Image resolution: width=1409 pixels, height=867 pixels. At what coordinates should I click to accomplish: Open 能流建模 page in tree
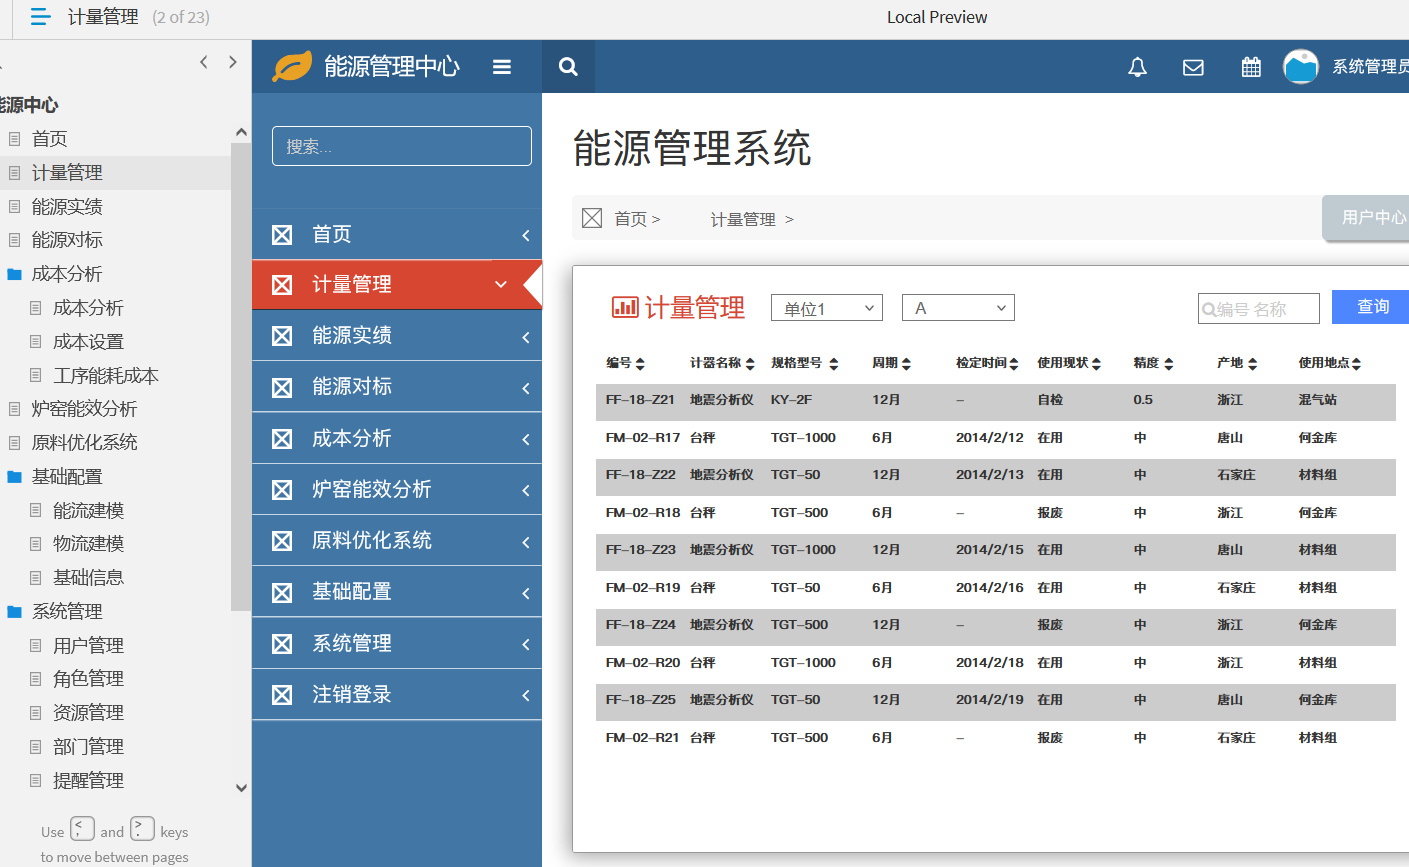88,510
